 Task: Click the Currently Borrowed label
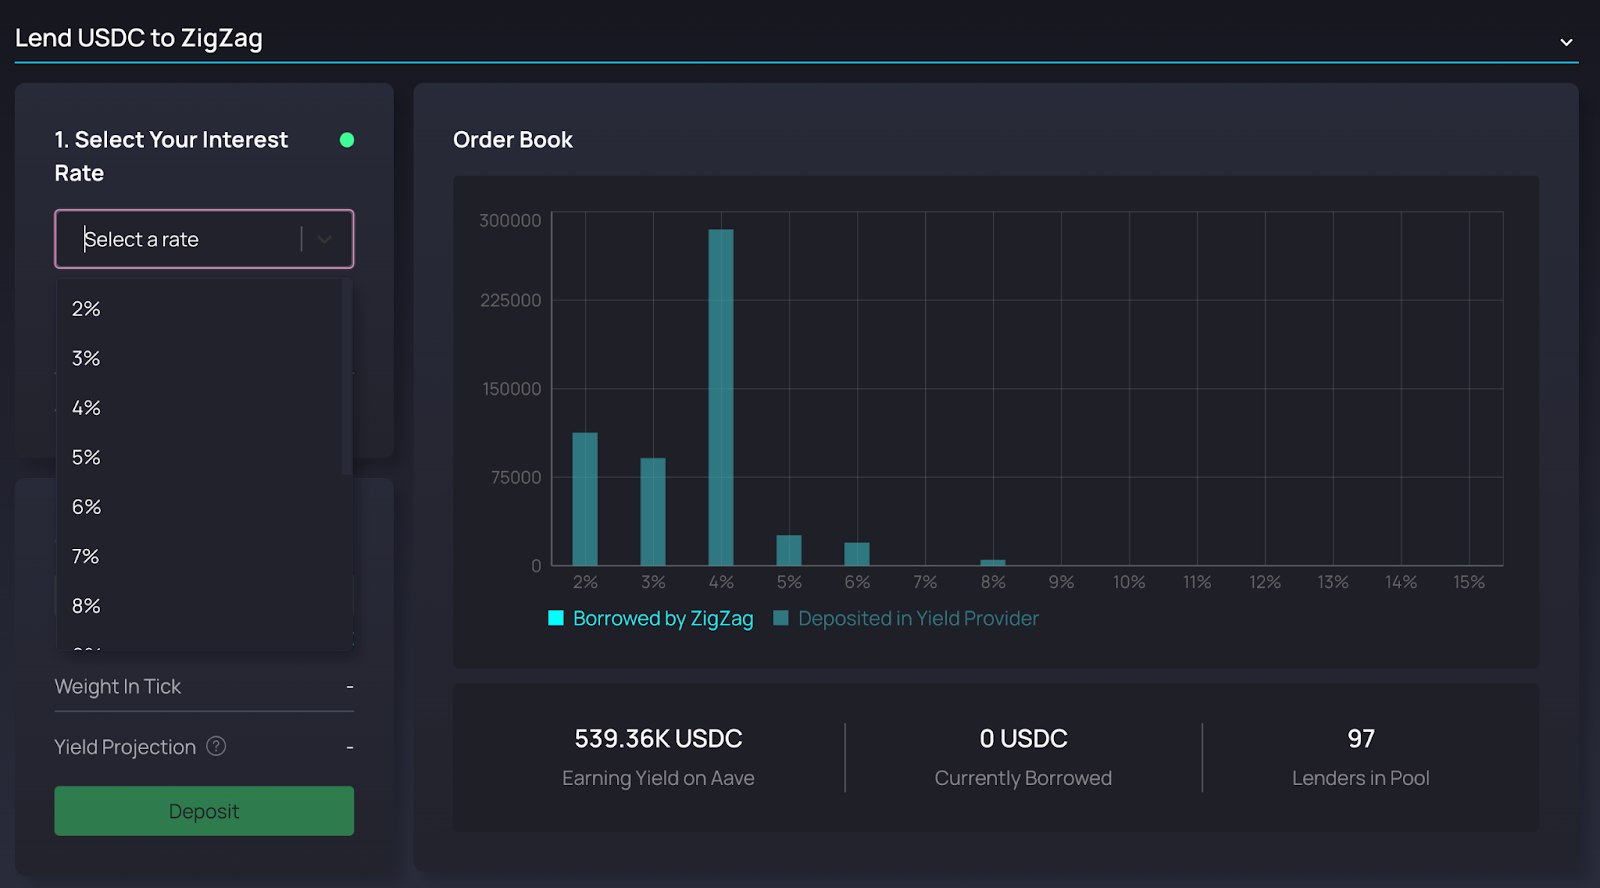pyautogui.click(x=1023, y=778)
